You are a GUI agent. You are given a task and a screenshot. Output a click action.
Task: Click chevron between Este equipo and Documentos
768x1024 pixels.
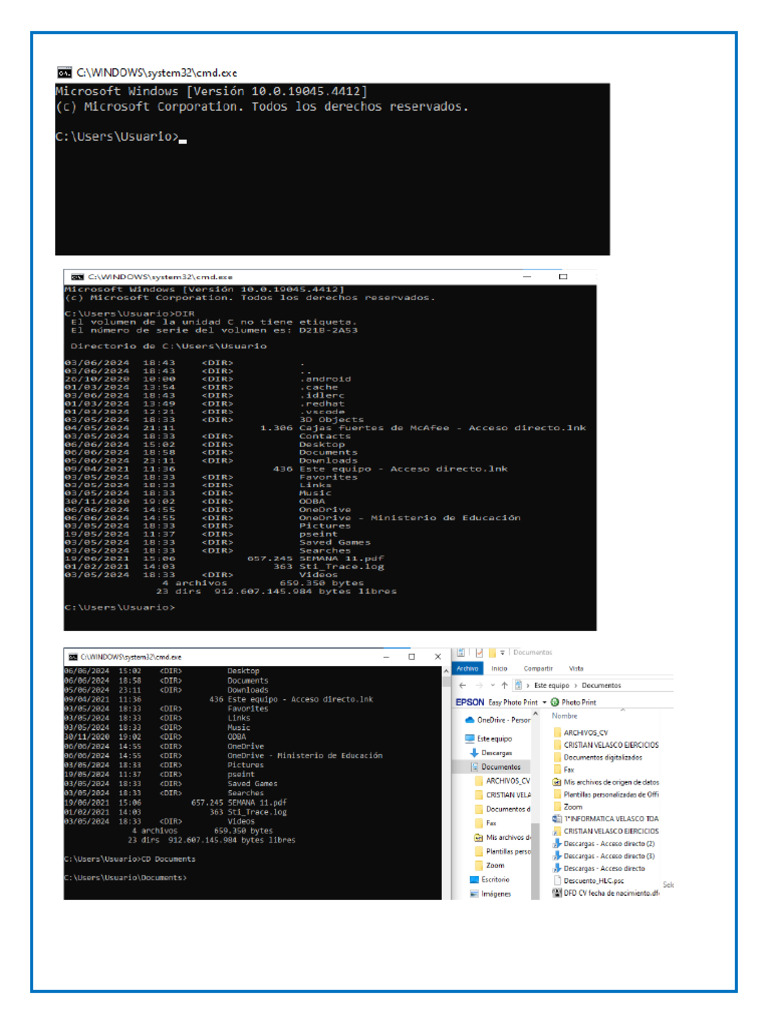(x=575, y=685)
